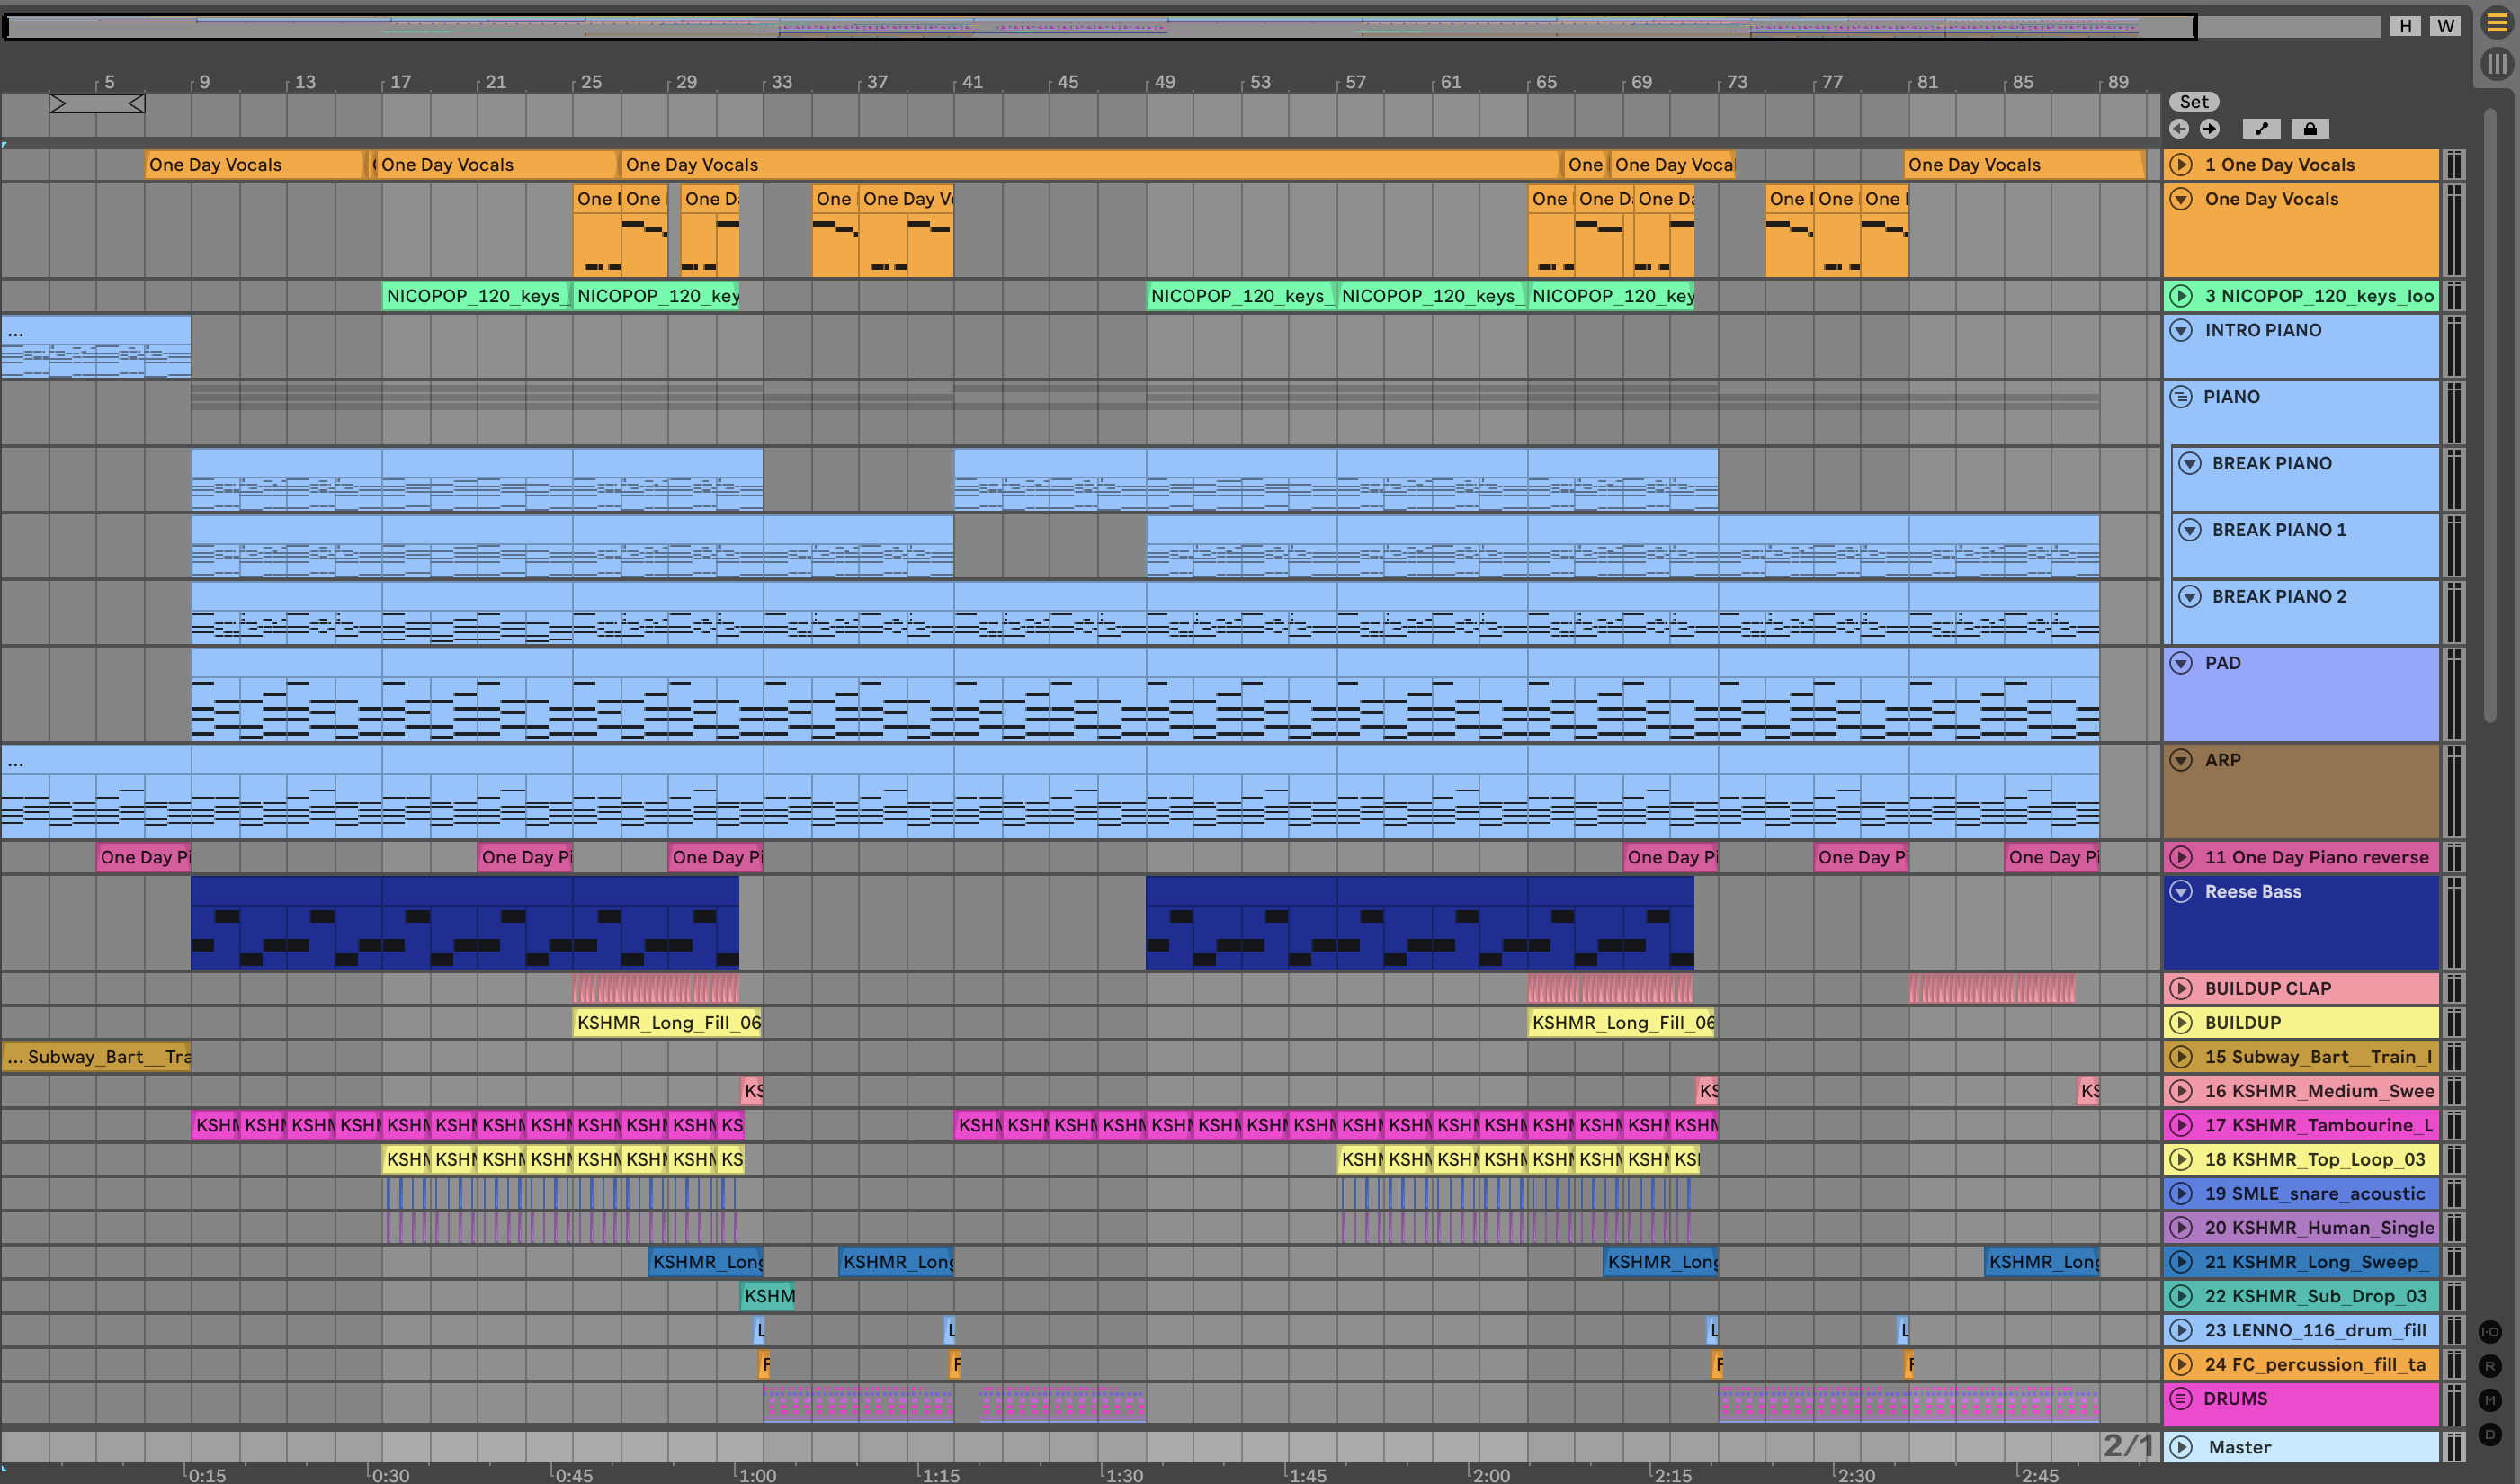Collapse the PIANO group track
The image size is (2520, 1484).
pyautogui.click(x=2181, y=397)
